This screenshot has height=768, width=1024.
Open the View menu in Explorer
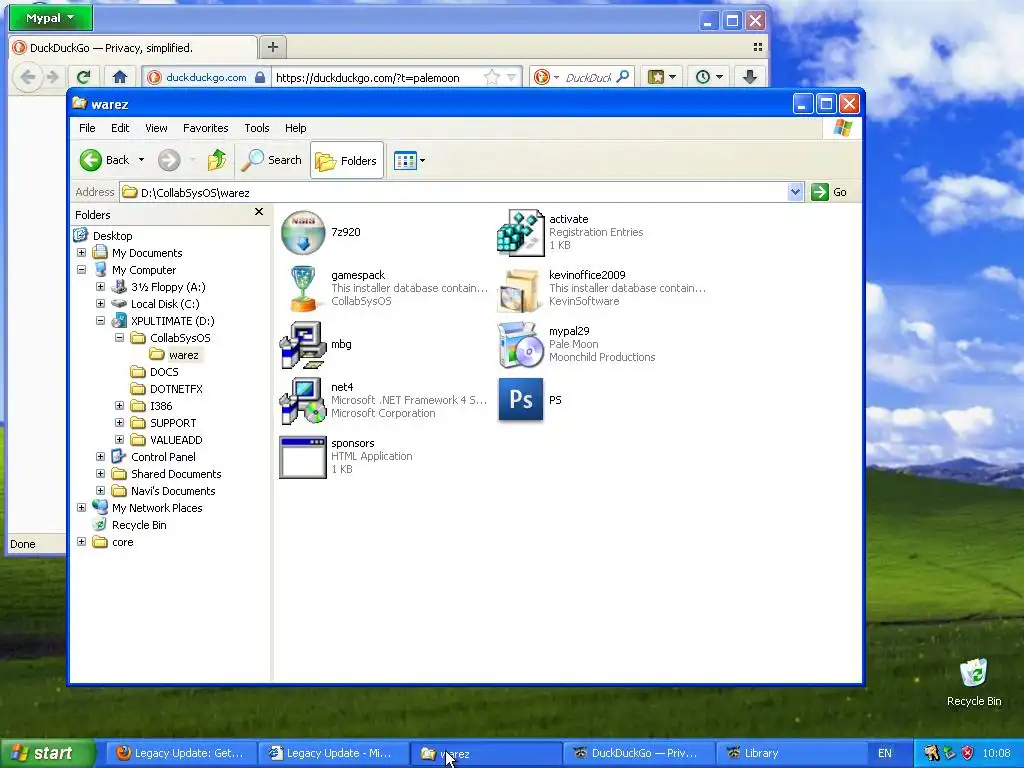[156, 128]
